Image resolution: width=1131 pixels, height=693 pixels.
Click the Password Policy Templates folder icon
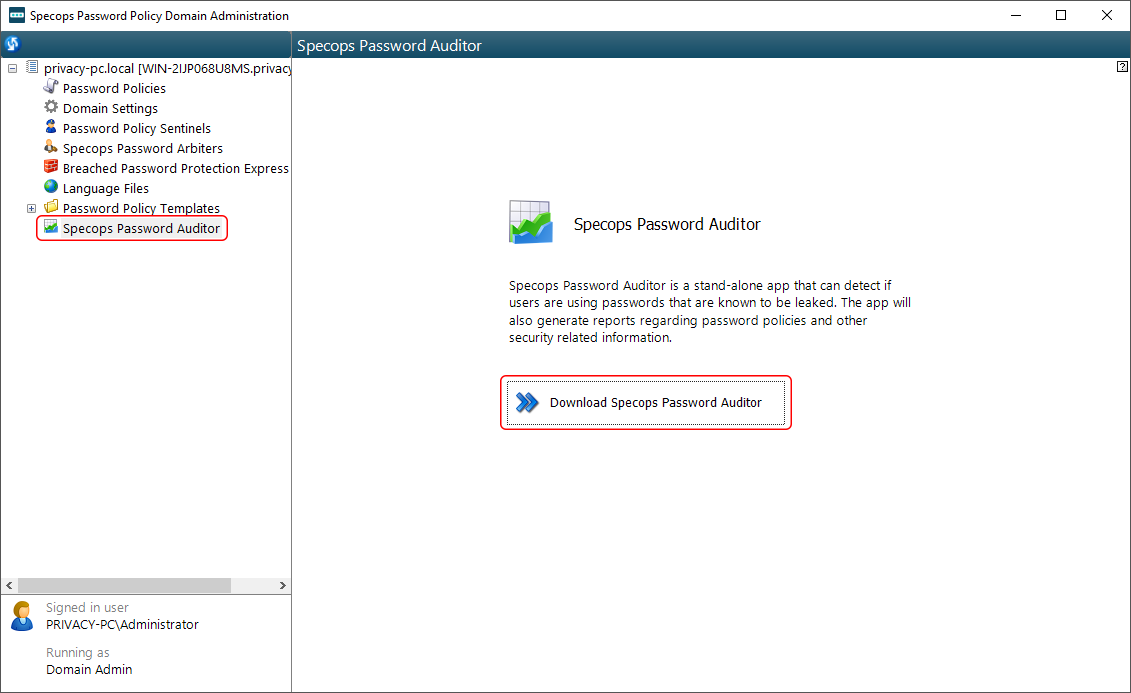click(50, 207)
